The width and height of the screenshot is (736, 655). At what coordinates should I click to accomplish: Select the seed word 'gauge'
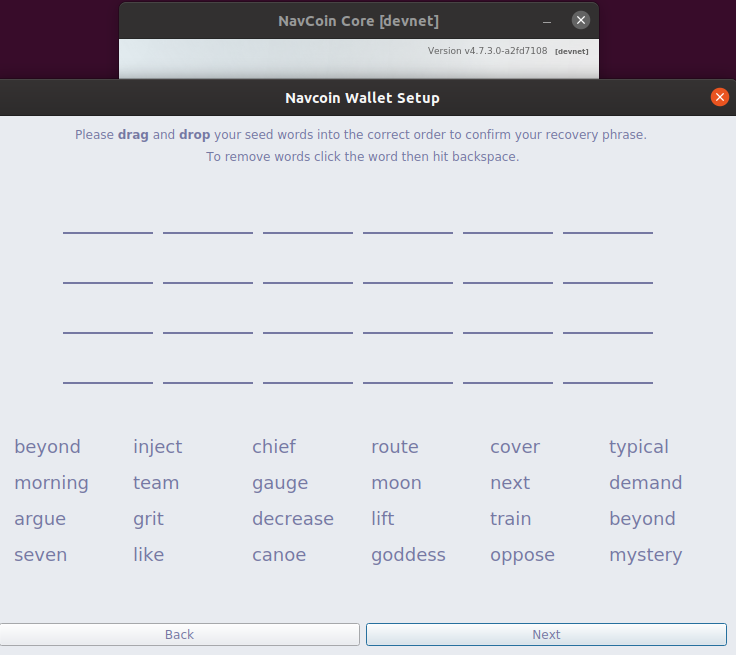point(280,484)
